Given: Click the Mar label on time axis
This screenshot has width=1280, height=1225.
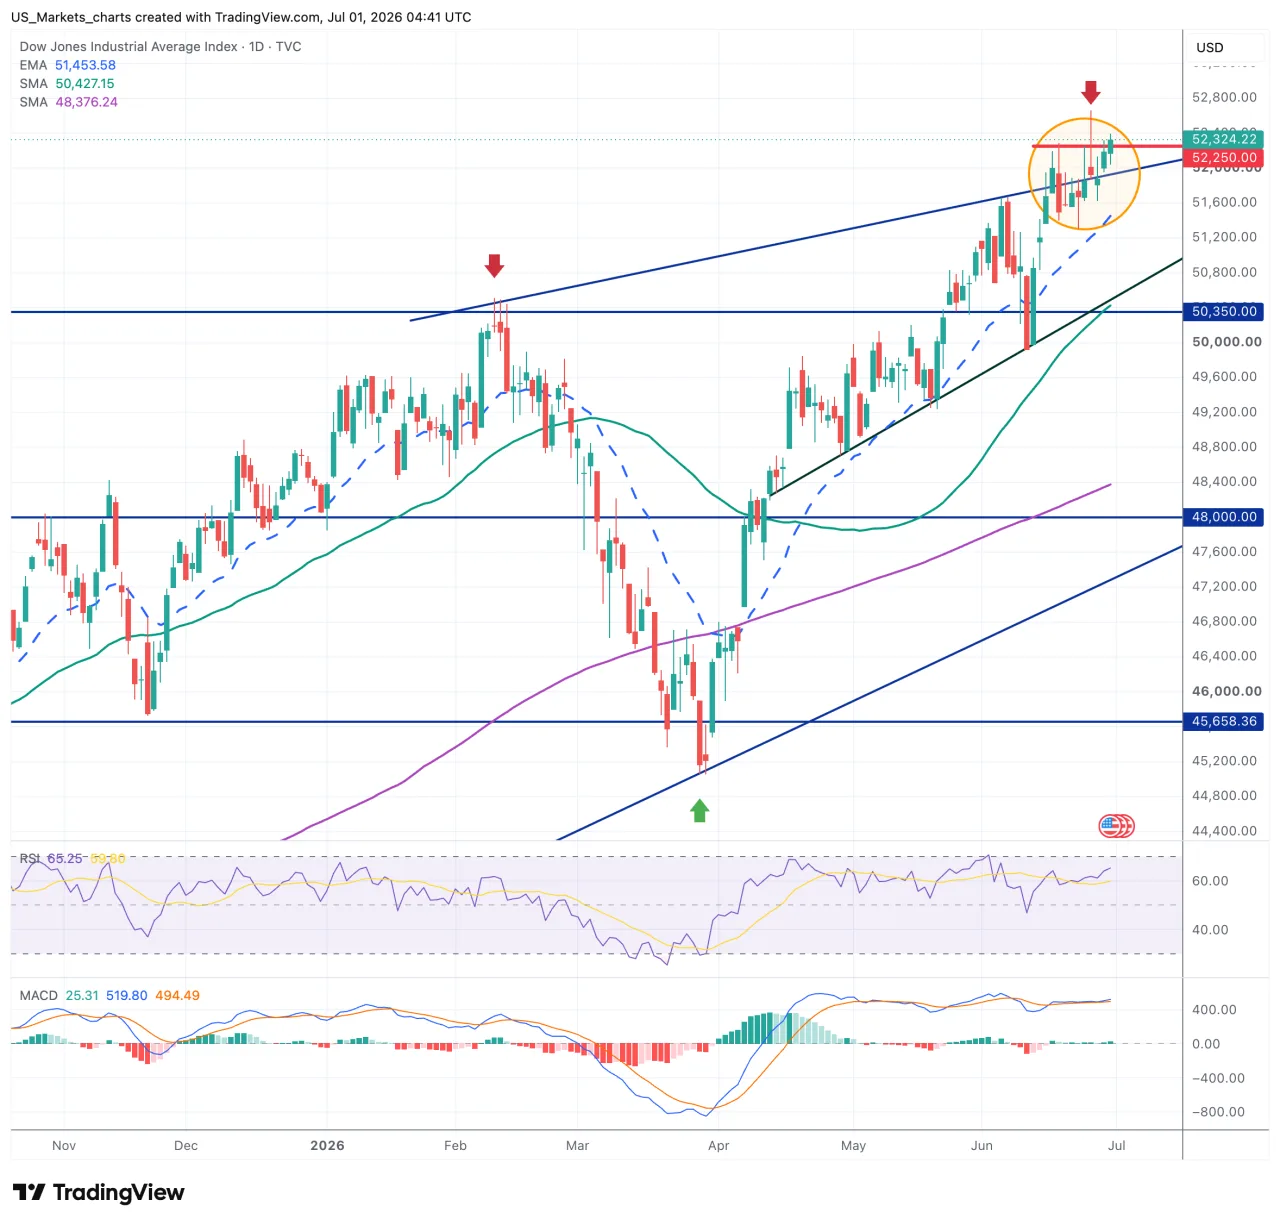Looking at the screenshot, I should click(x=577, y=1146).
